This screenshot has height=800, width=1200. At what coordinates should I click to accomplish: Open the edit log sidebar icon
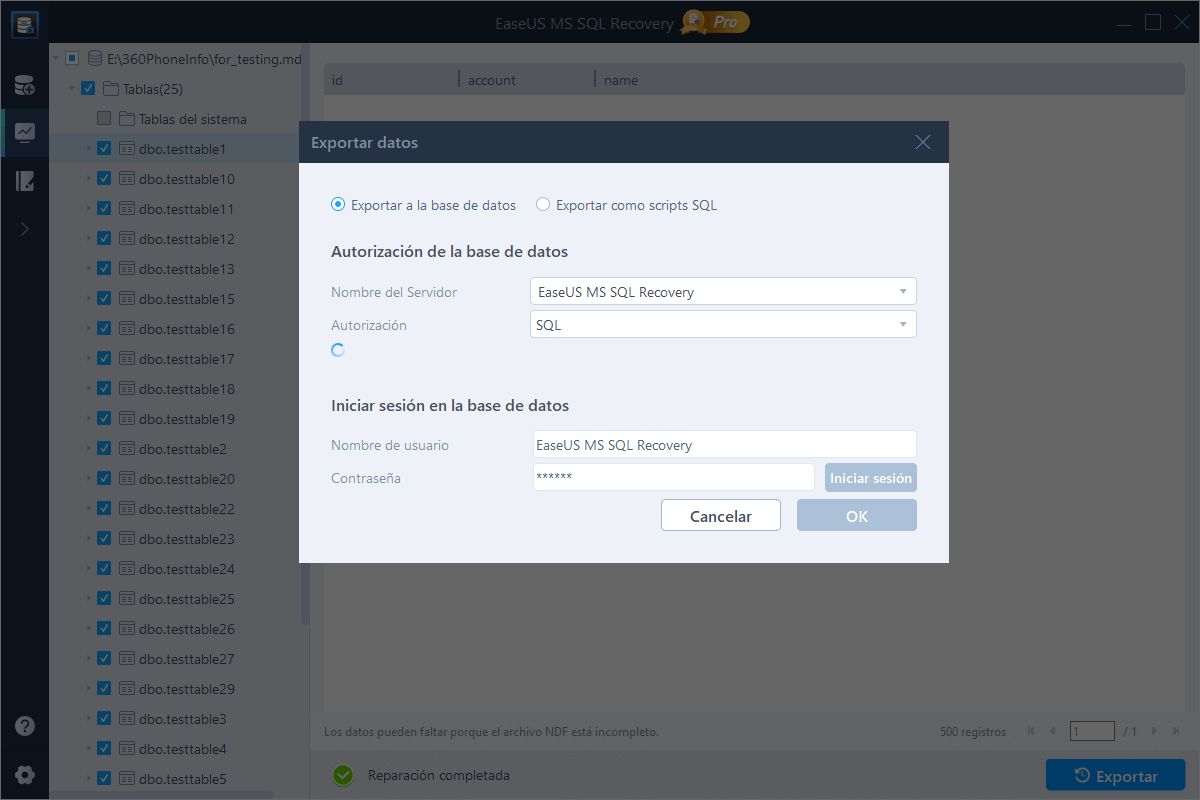point(25,181)
